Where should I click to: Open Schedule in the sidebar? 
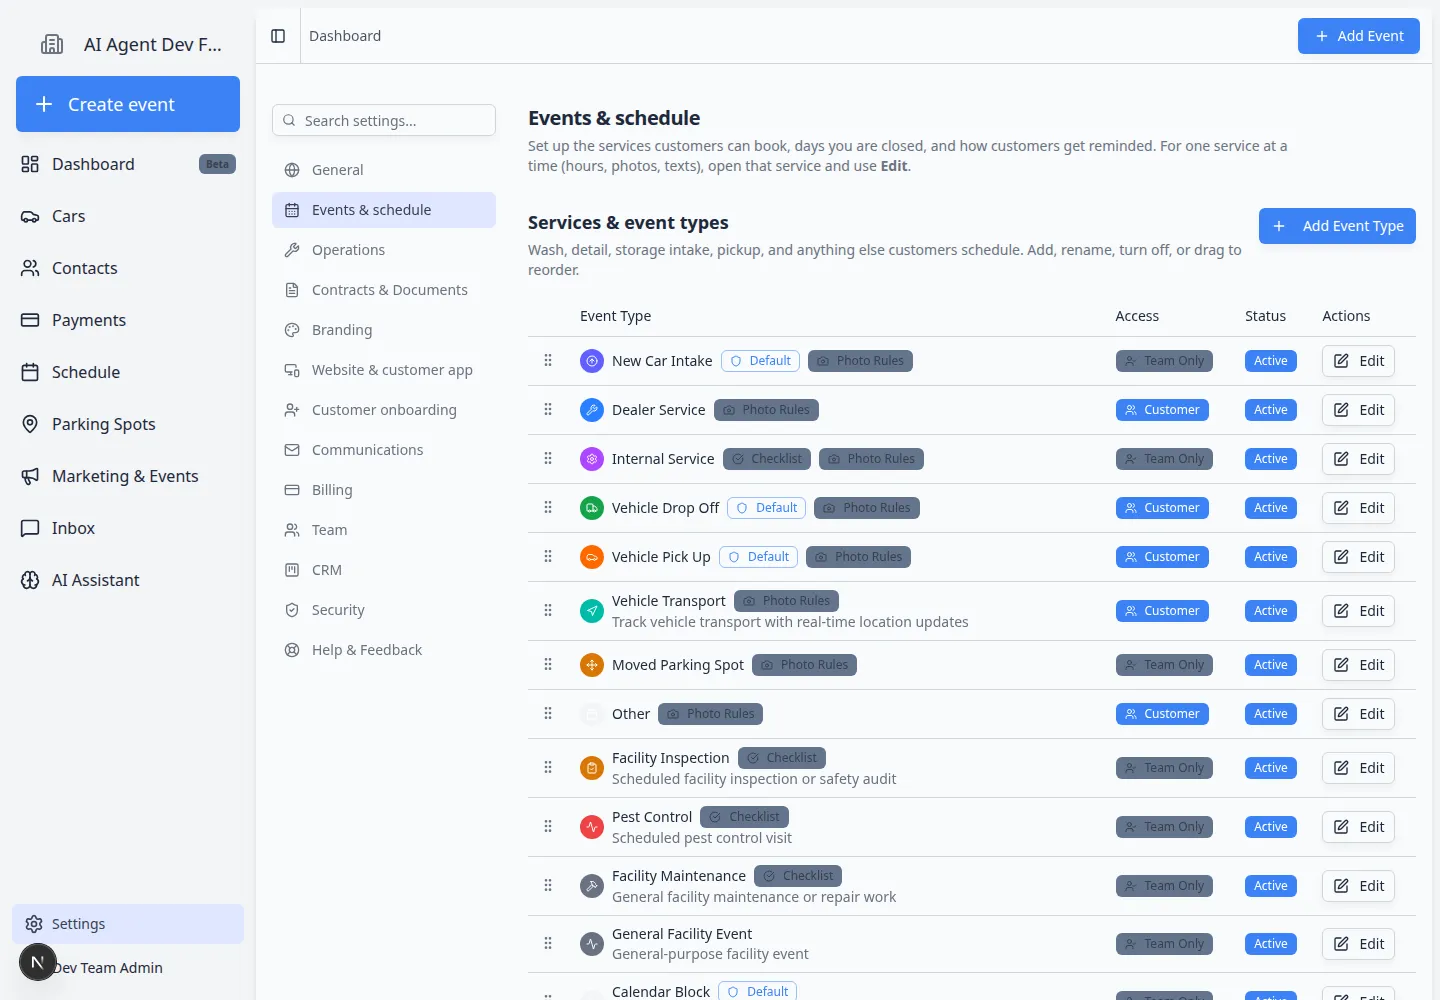tap(128, 372)
